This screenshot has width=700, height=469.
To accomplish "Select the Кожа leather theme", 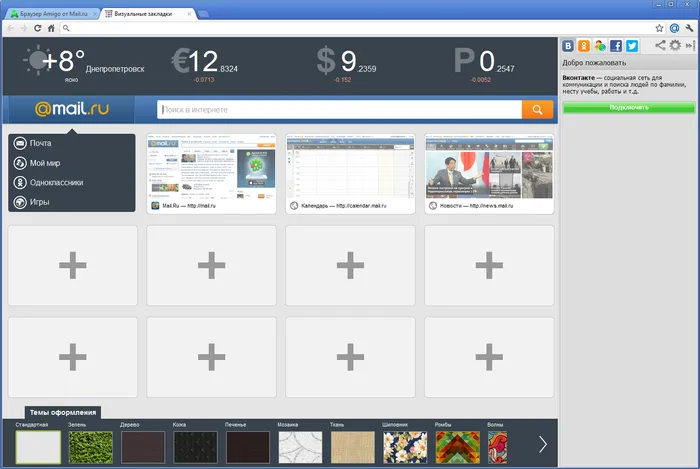I will click(x=196, y=447).
